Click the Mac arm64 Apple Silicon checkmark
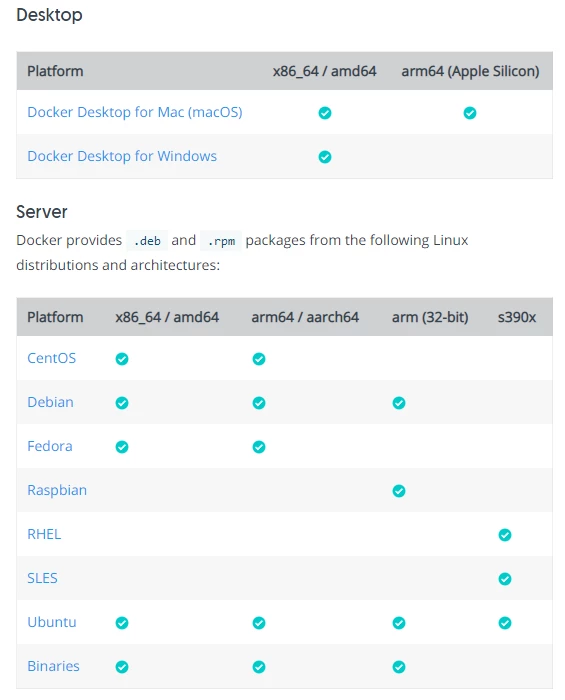Viewport: 565px width, 700px height. [x=469, y=113]
